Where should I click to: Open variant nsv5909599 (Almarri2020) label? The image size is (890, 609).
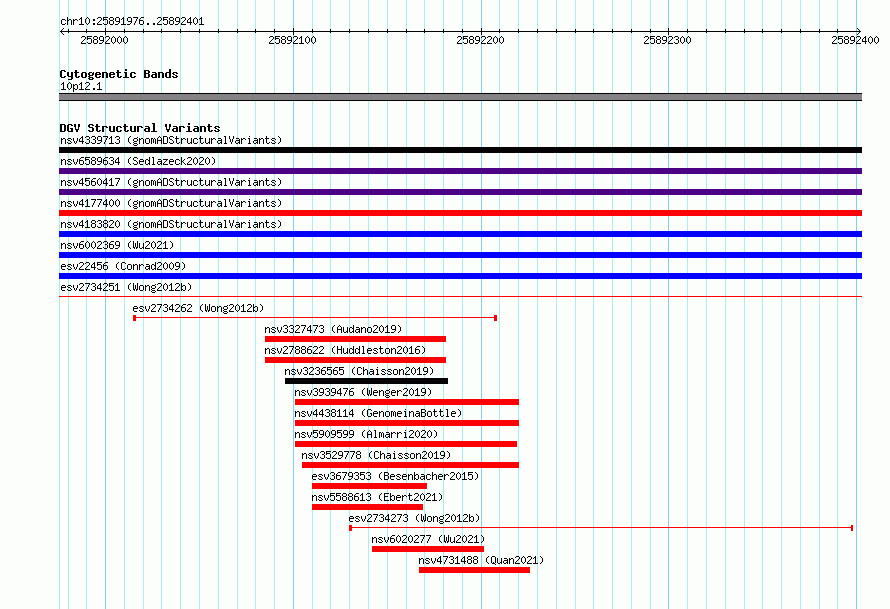366,434
